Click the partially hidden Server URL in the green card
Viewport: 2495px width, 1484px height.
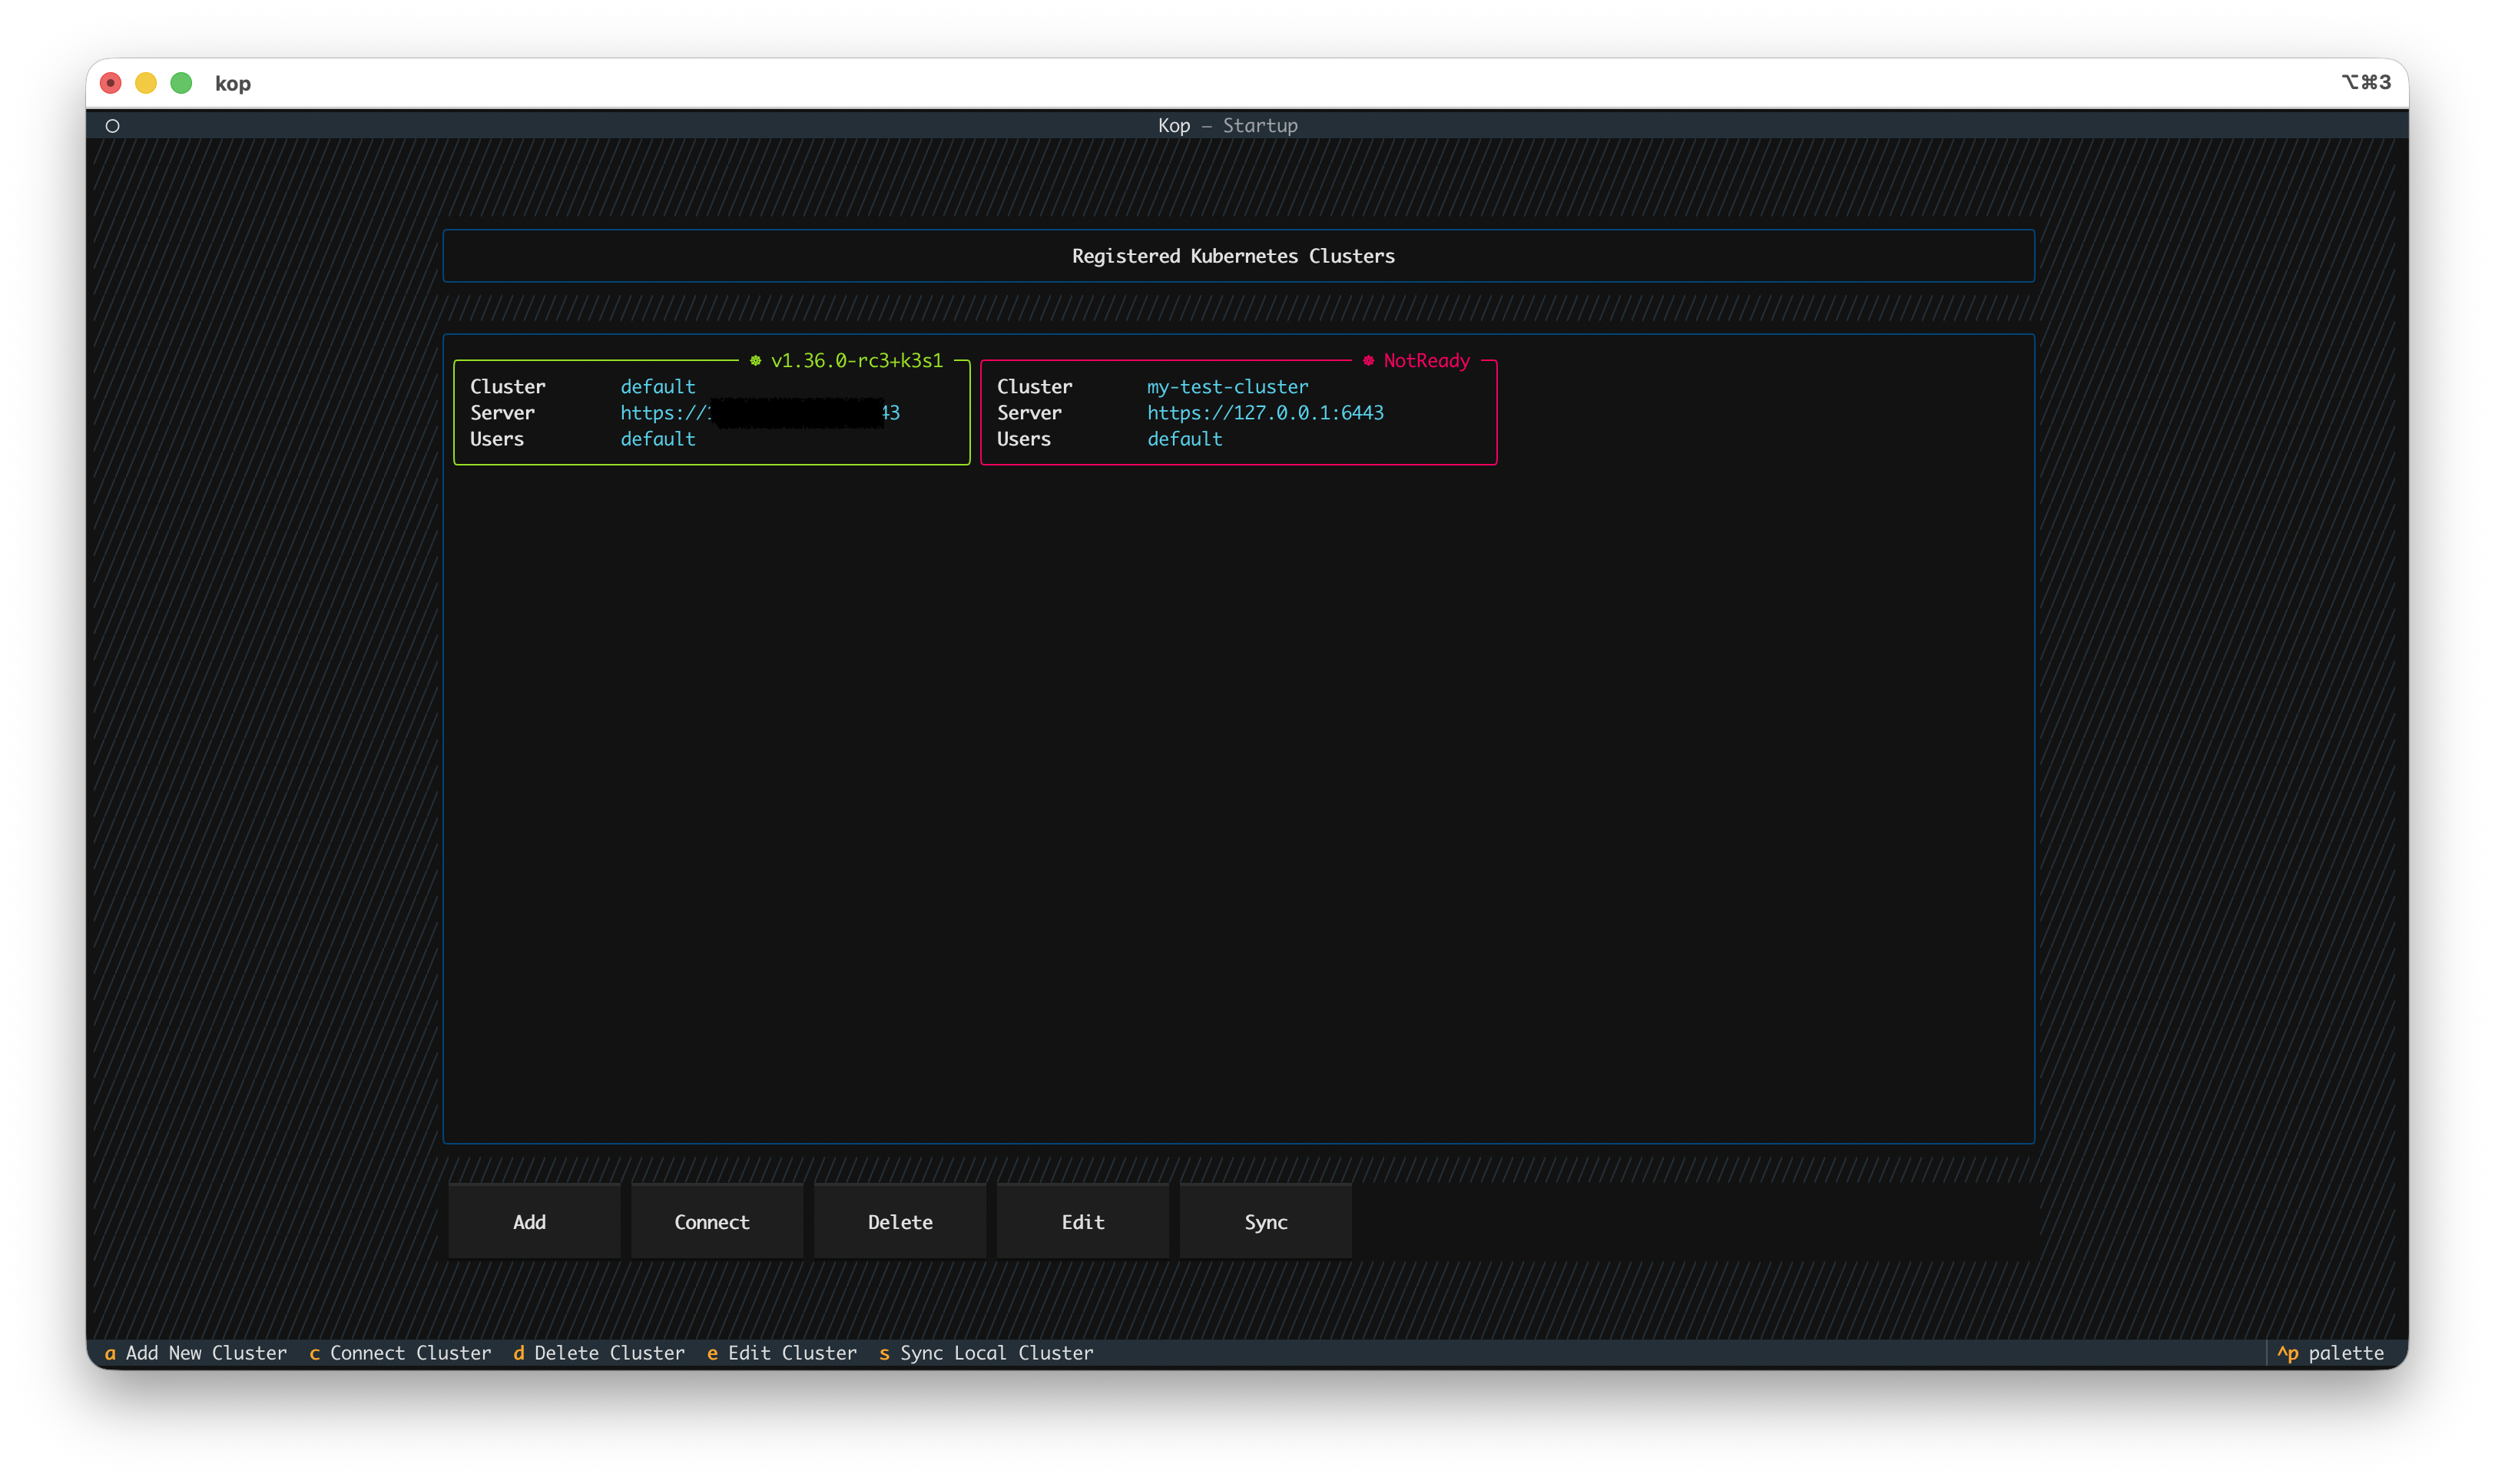(760, 413)
